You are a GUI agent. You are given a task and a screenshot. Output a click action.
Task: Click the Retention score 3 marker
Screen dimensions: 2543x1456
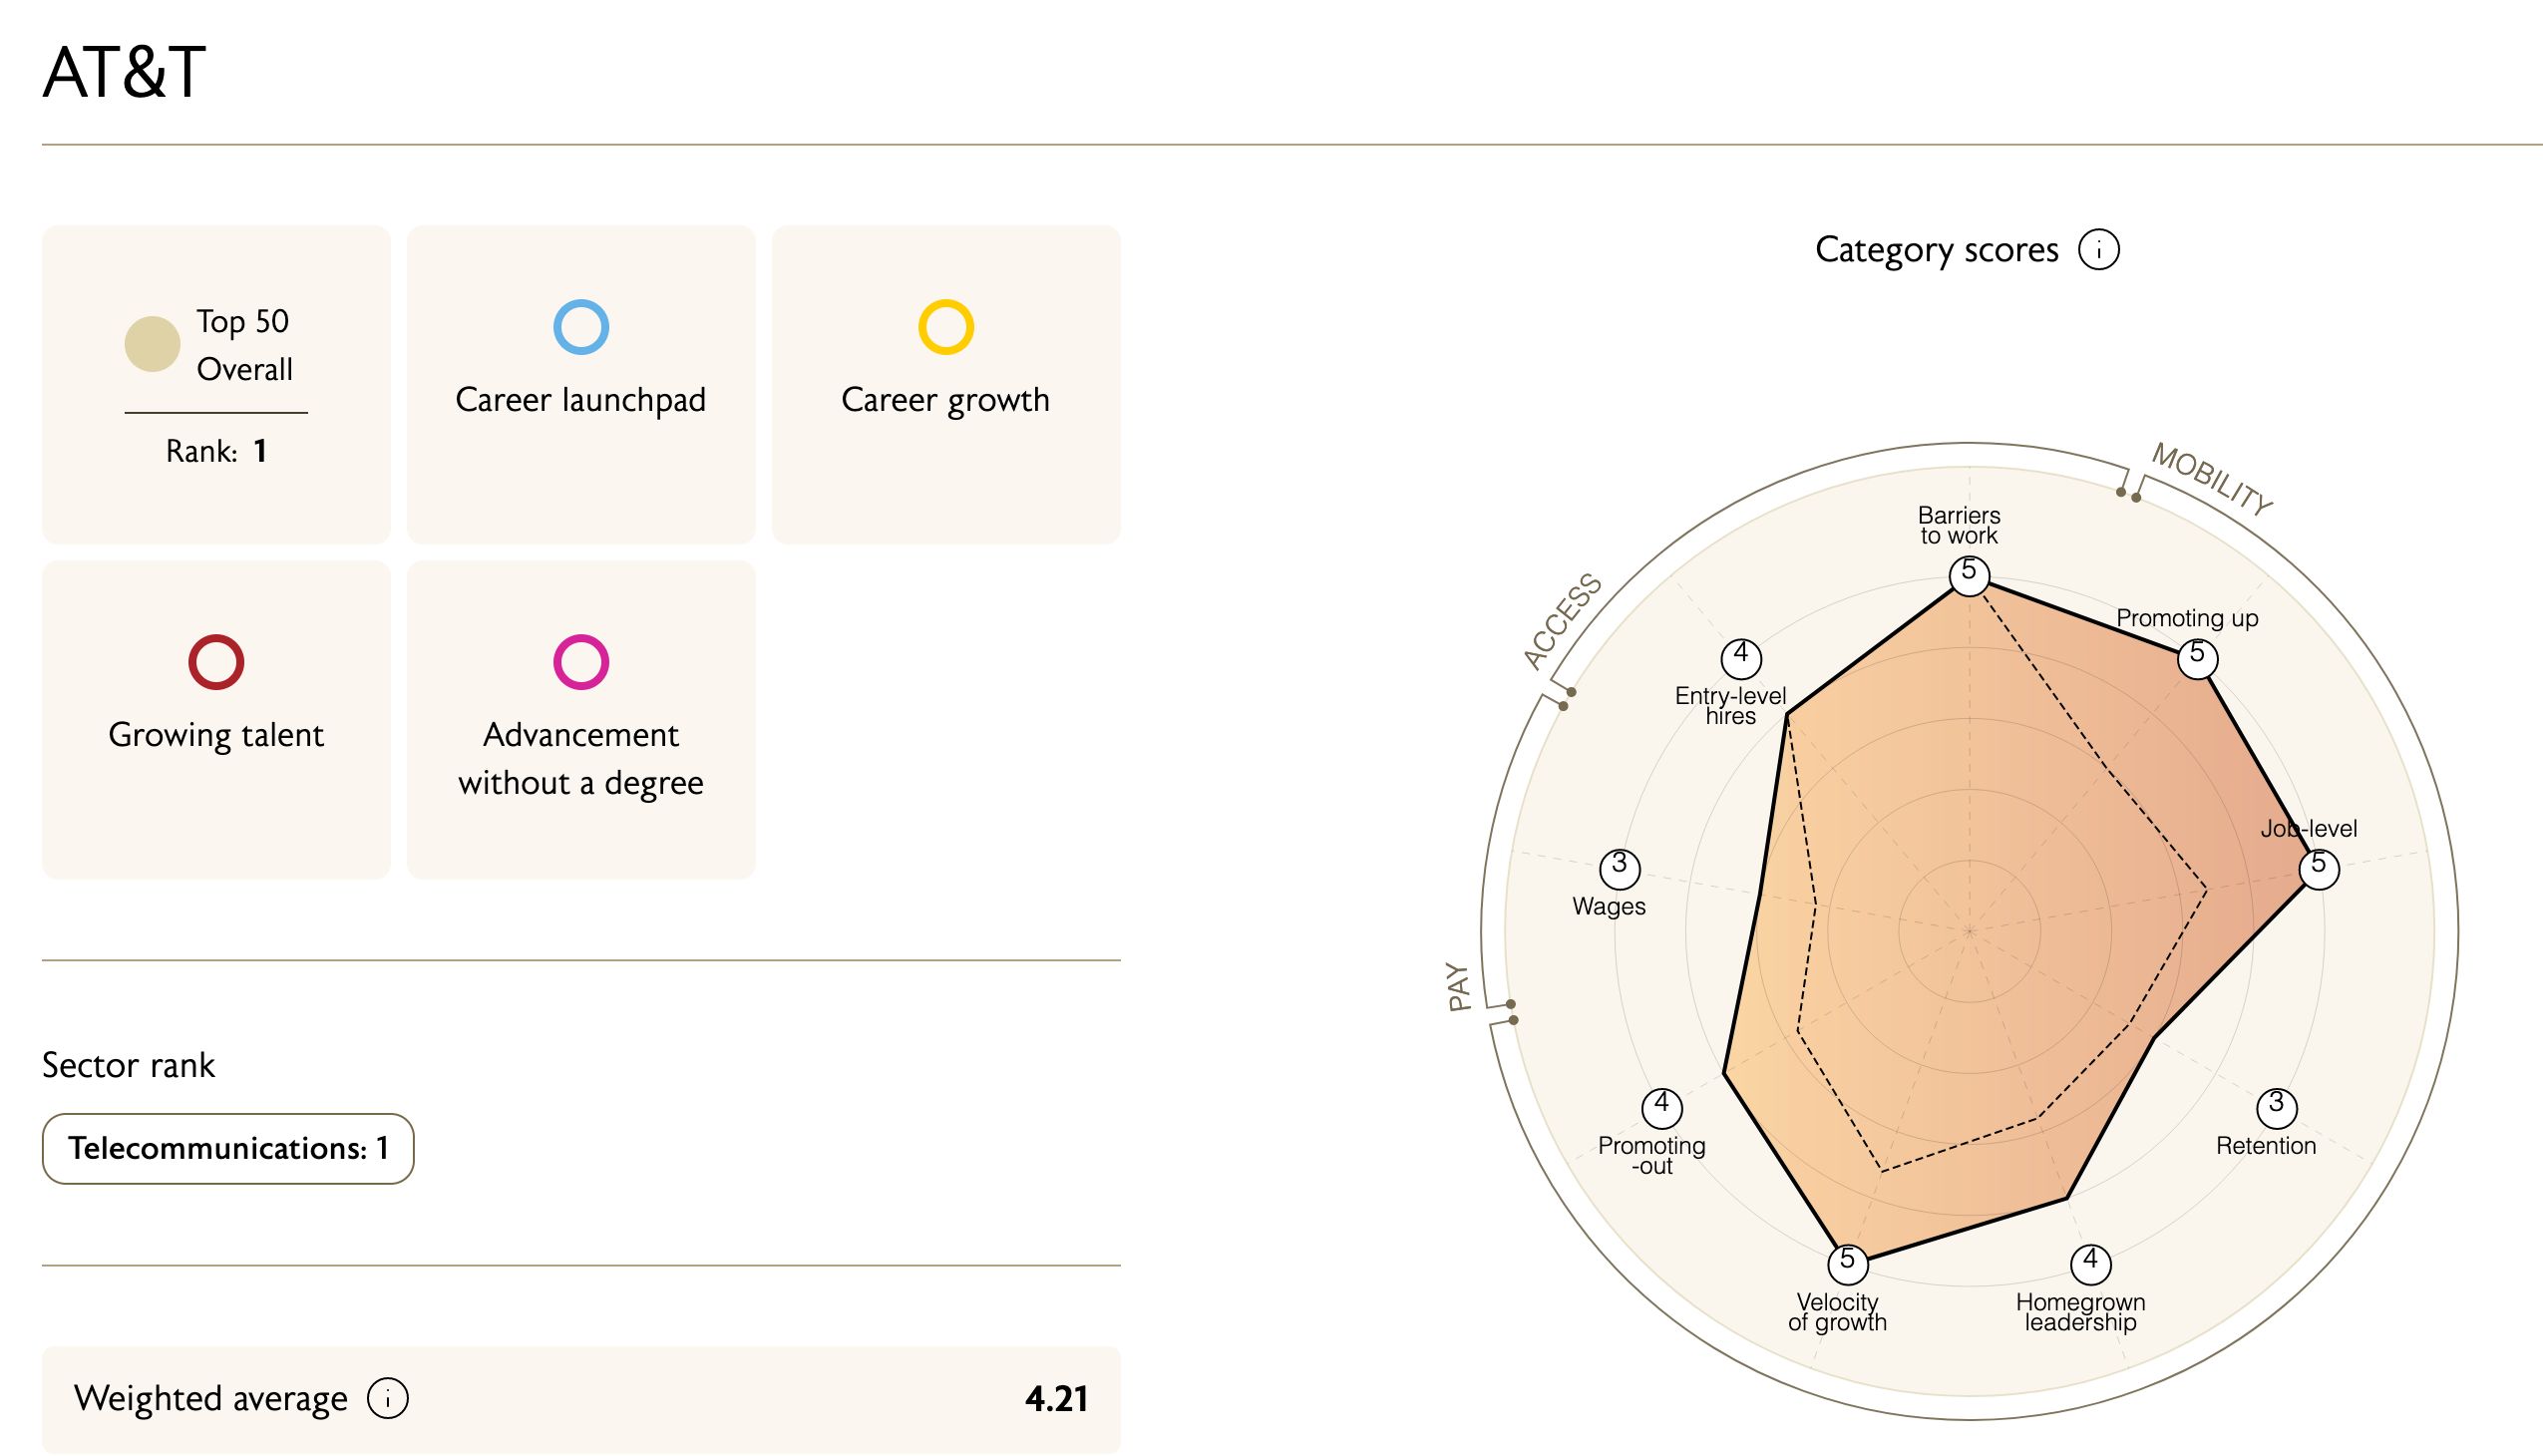pyautogui.click(x=2277, y=1106)
